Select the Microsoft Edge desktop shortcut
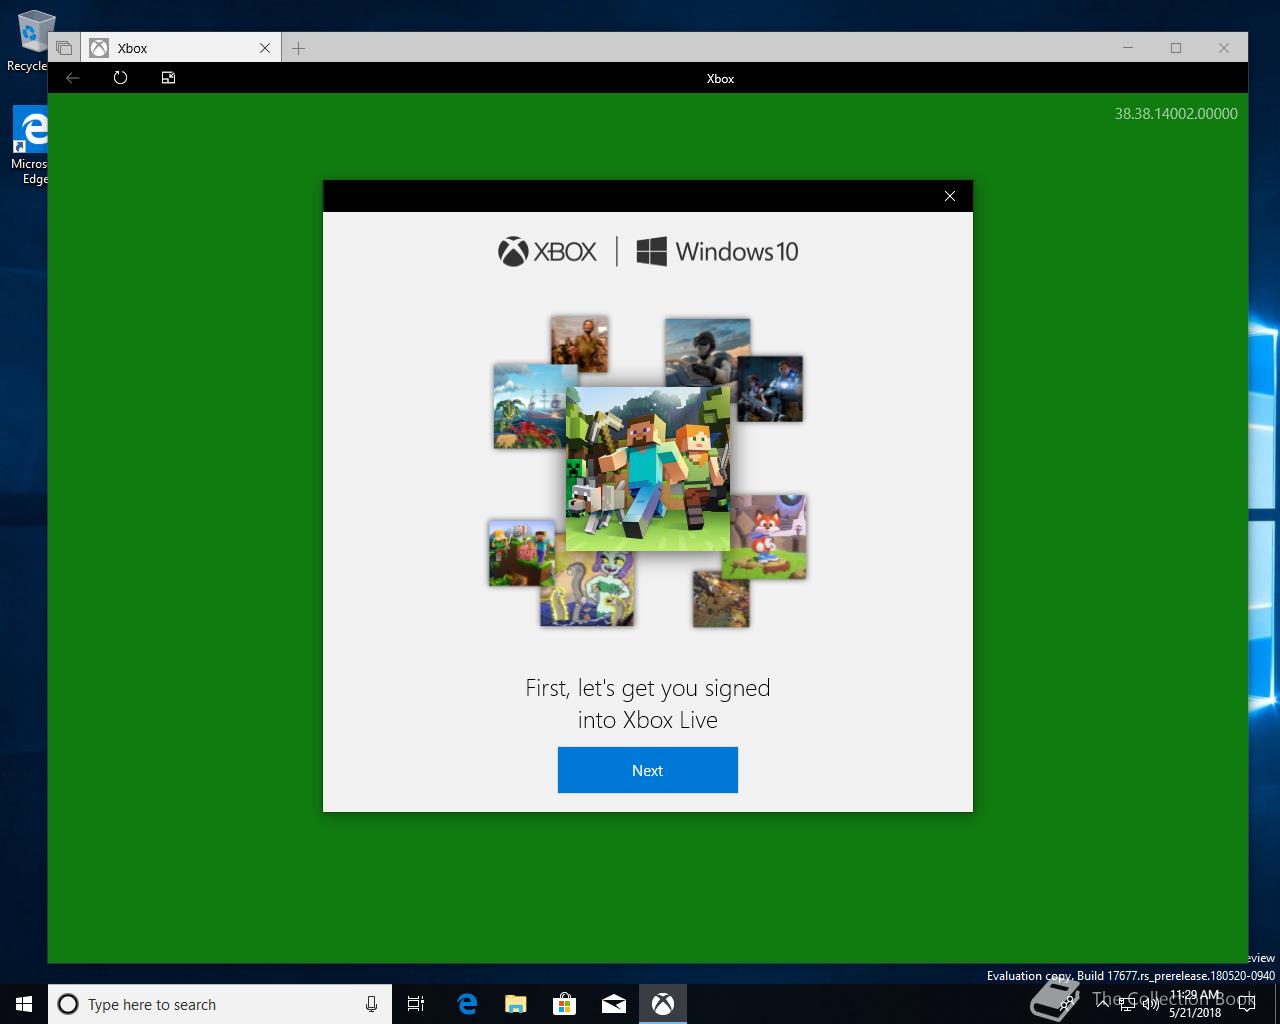The height and width of the screenshot is (1024, 1280). (29, 146)
